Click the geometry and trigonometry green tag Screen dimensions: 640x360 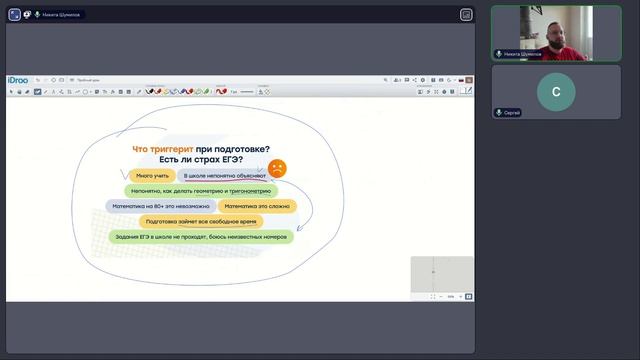(201, 191)
